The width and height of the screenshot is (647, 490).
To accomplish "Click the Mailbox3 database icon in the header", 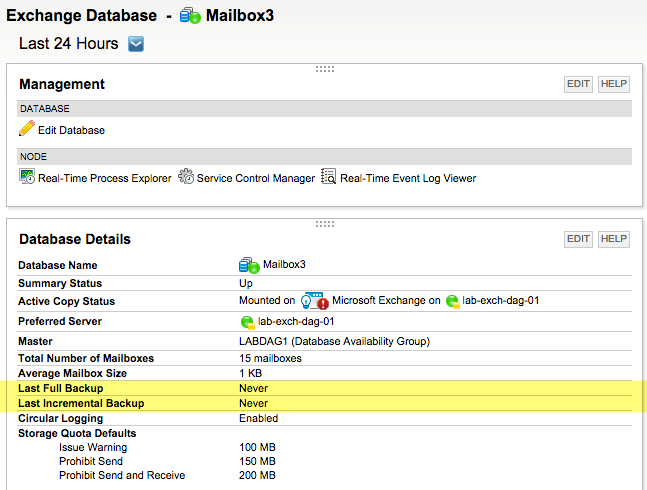I will 190,16.
